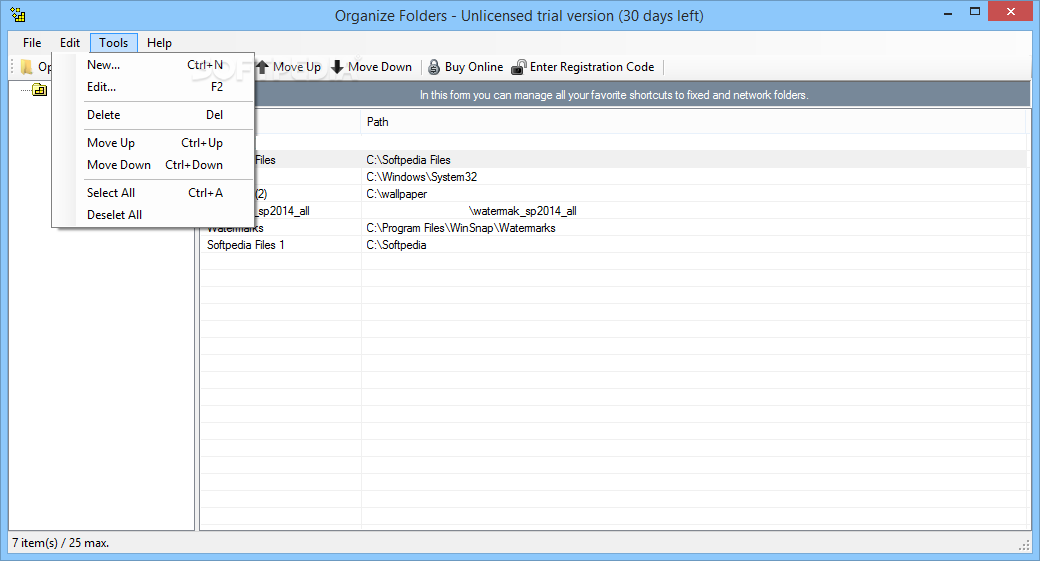Click the app icon in title bar
Screen dimensions: 1040x561
18,15
